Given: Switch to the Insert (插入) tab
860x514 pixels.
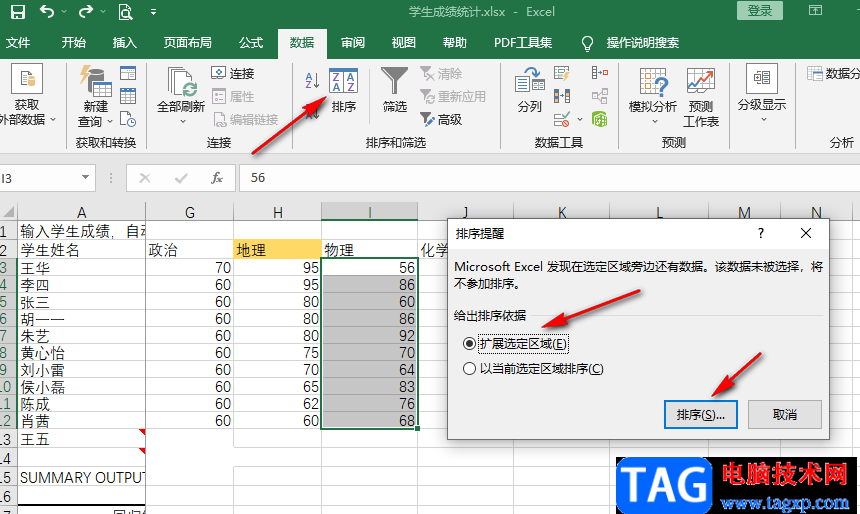Looking at the screenshot, I should tap(125, 43).
